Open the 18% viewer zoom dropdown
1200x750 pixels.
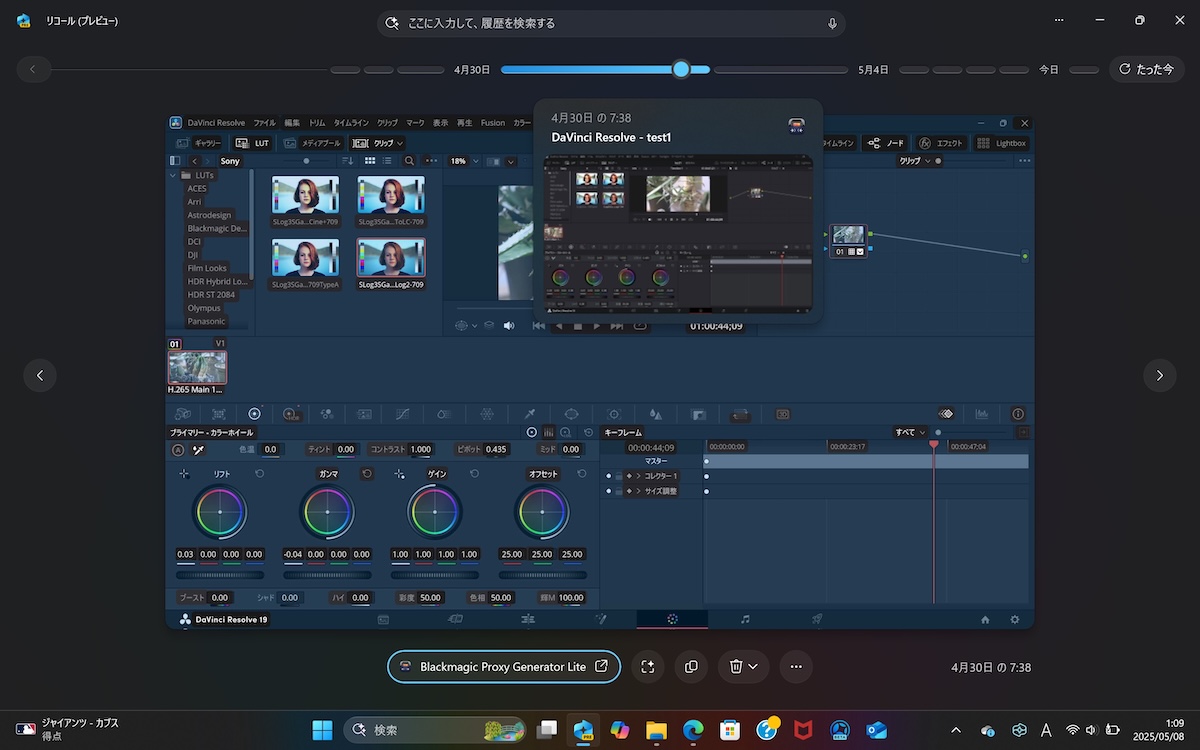tap(462, 161)
